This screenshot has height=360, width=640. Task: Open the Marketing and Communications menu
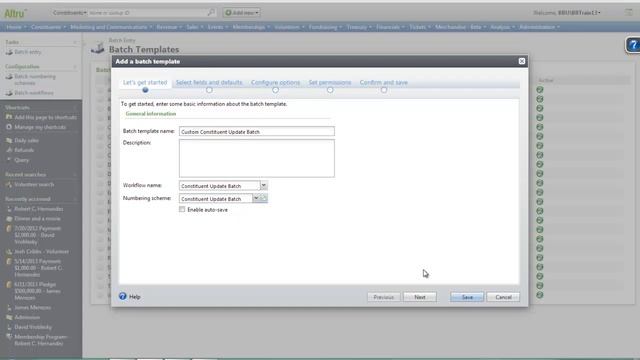pos(111,27)
